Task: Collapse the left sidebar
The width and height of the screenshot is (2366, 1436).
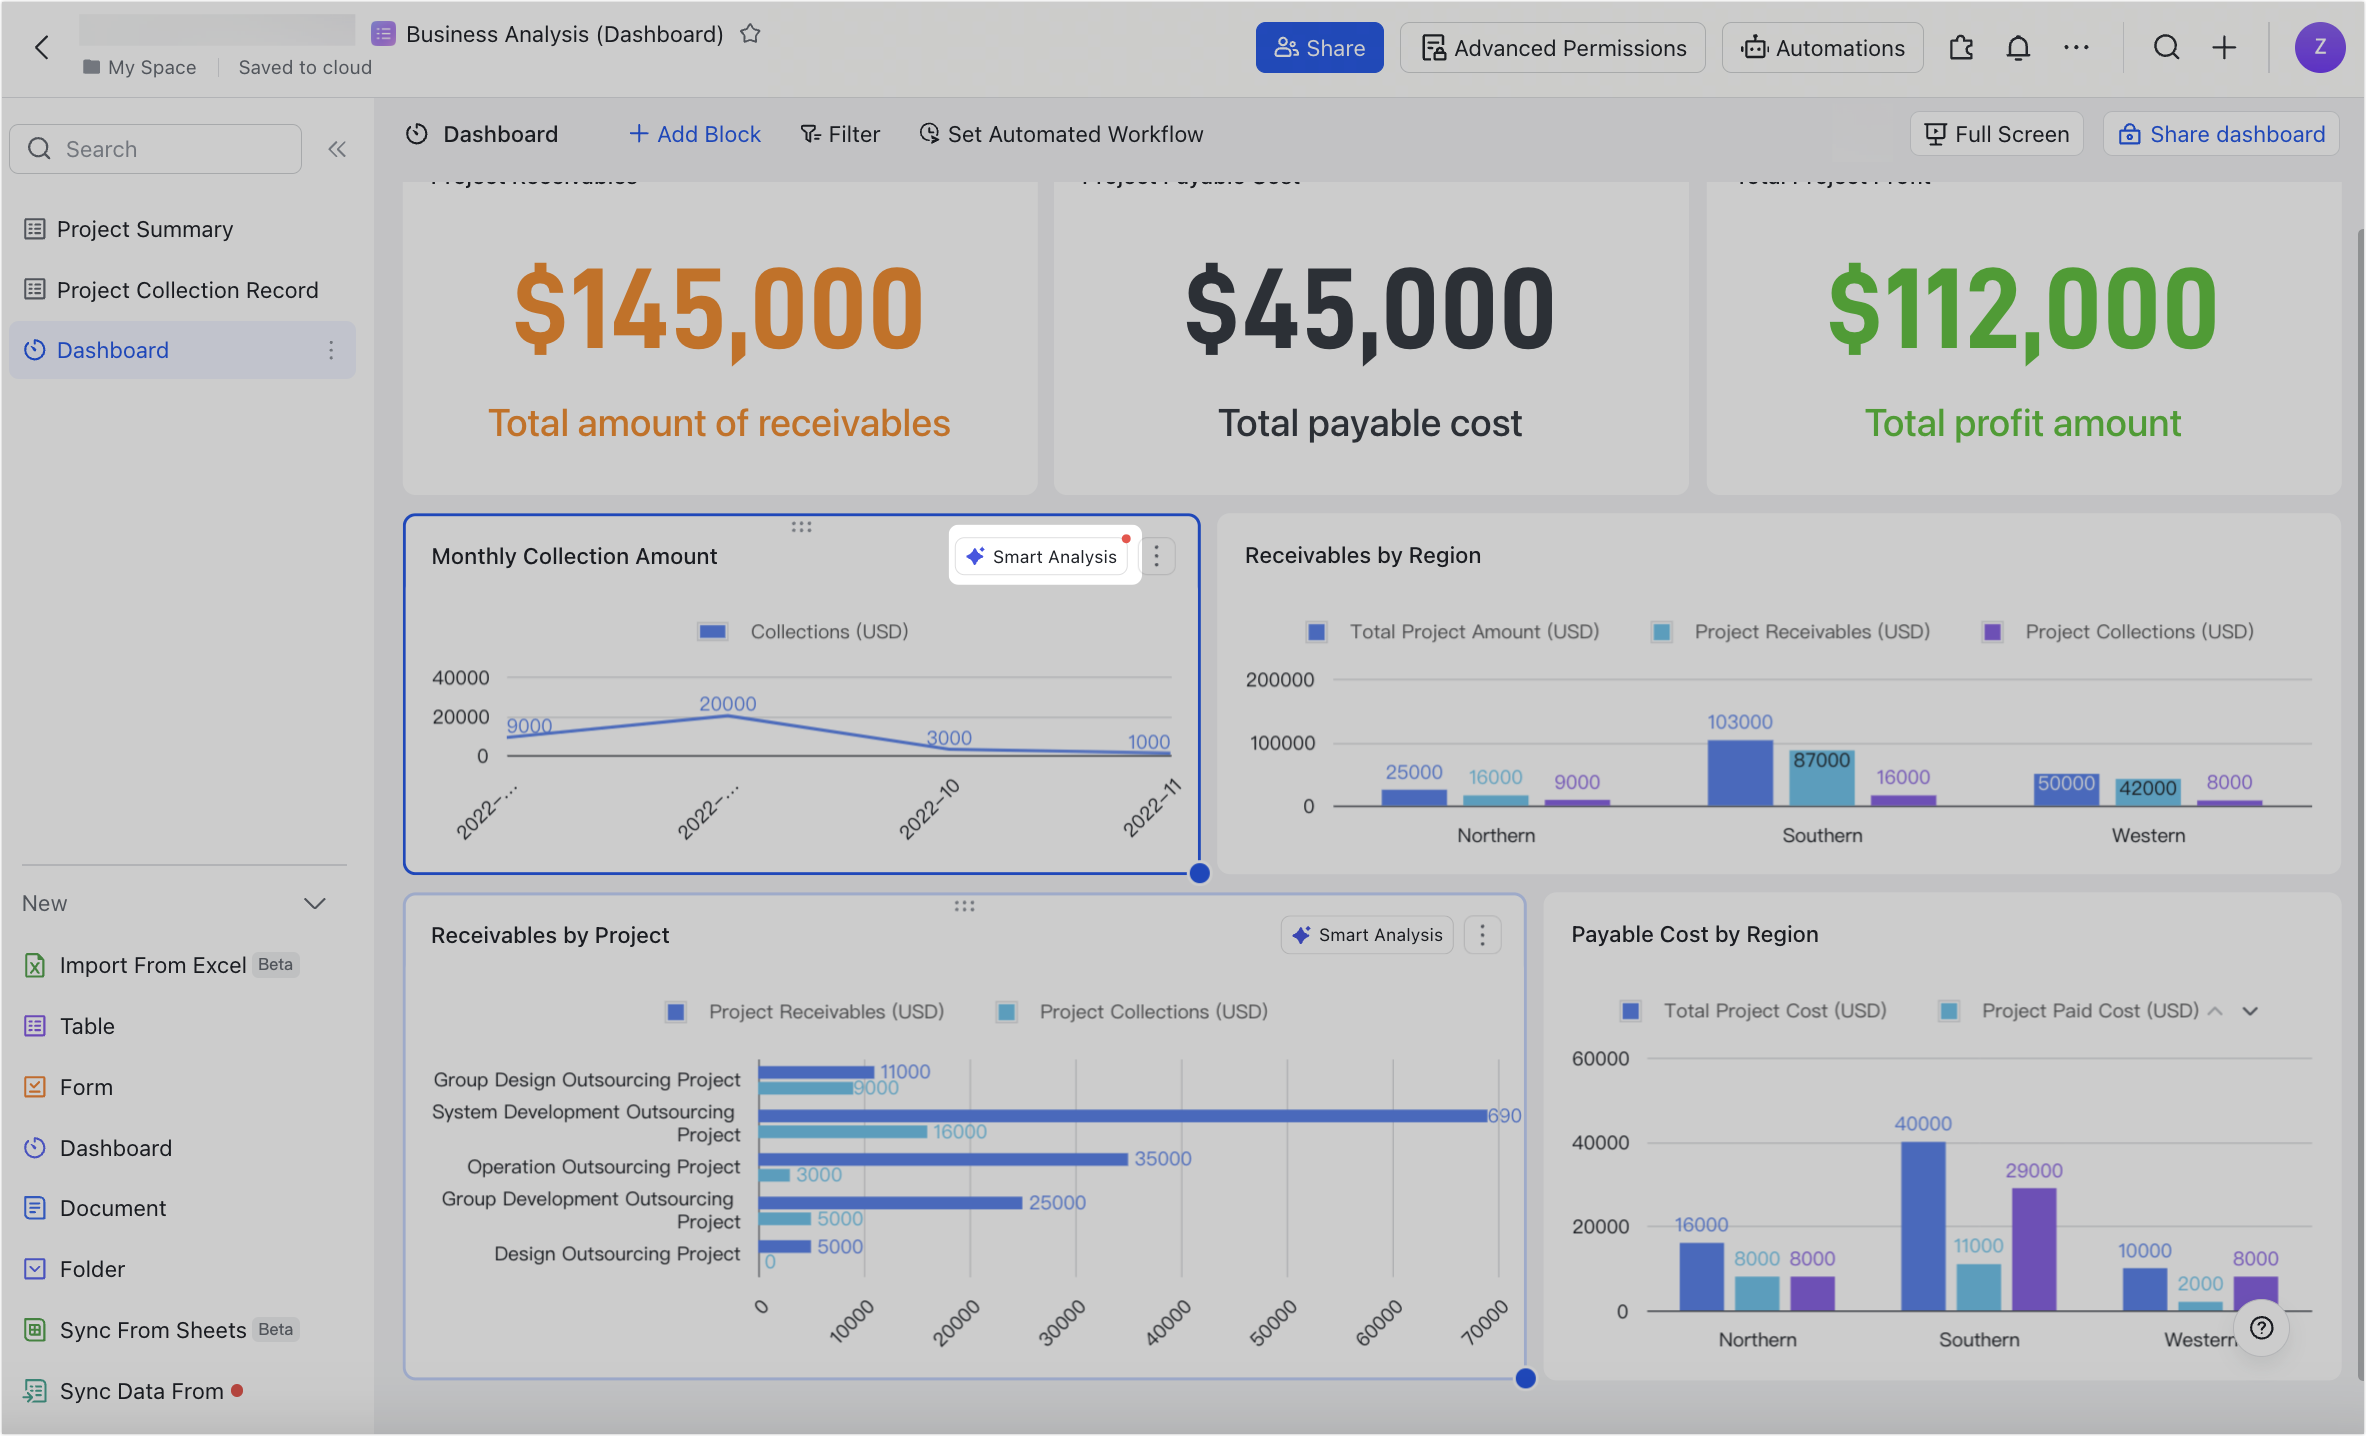Action: (x=337, y=148)
